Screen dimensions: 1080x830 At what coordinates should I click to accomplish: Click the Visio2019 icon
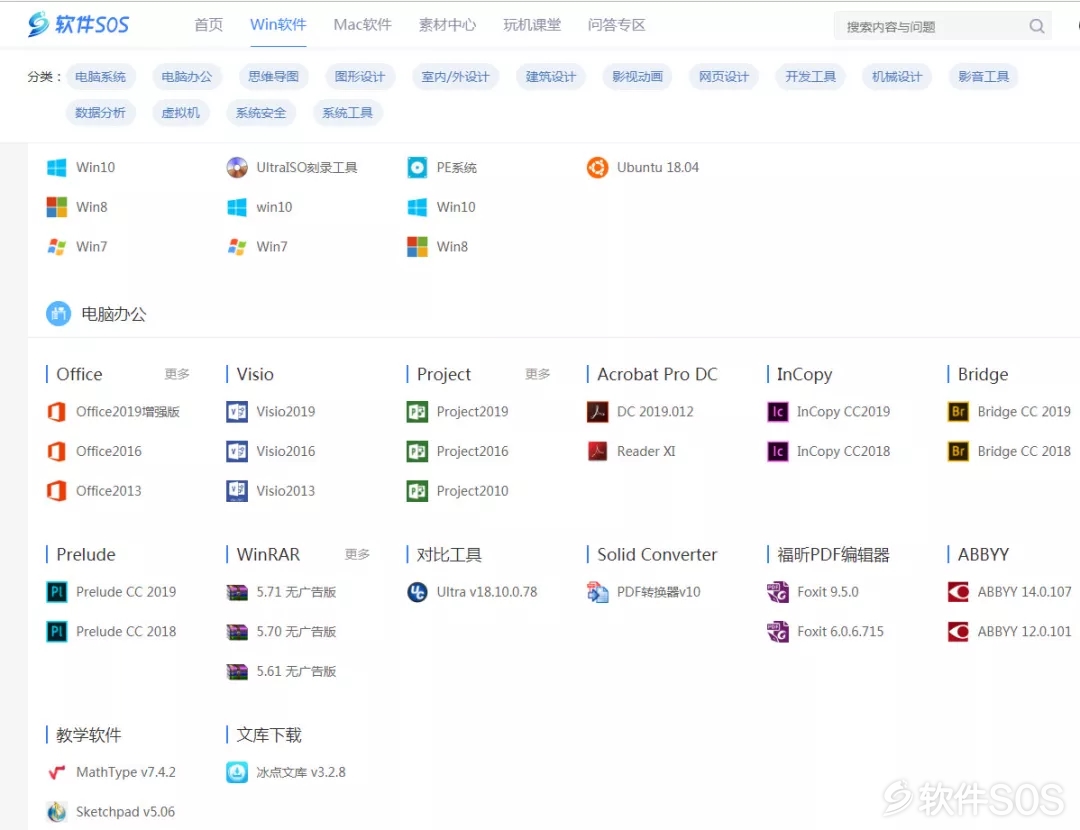[237, 412]
